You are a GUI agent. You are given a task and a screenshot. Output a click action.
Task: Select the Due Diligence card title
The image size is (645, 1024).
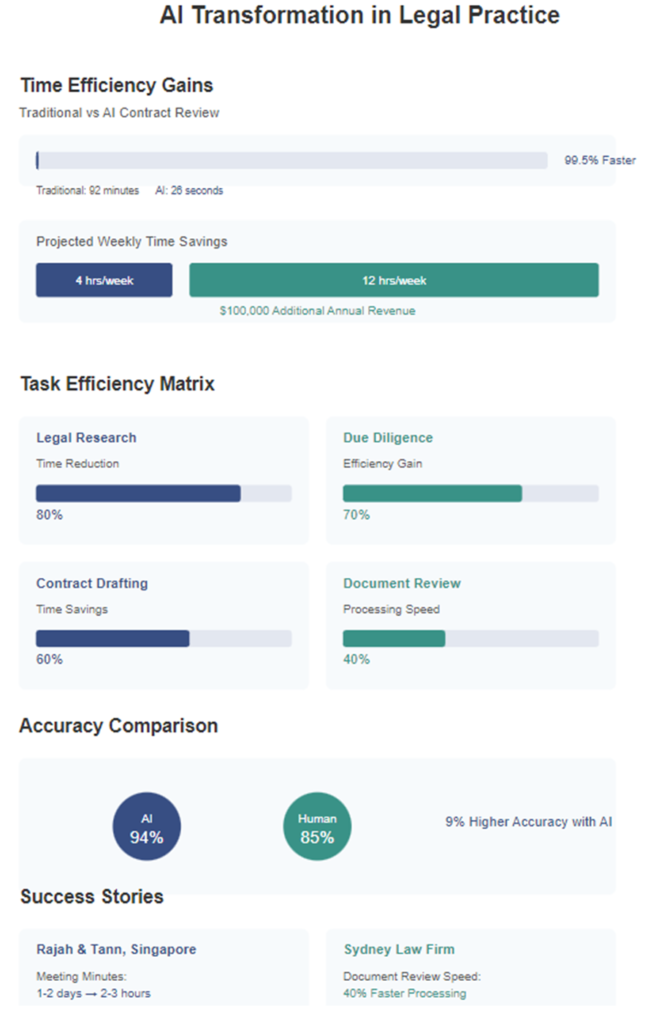point(388,437)
